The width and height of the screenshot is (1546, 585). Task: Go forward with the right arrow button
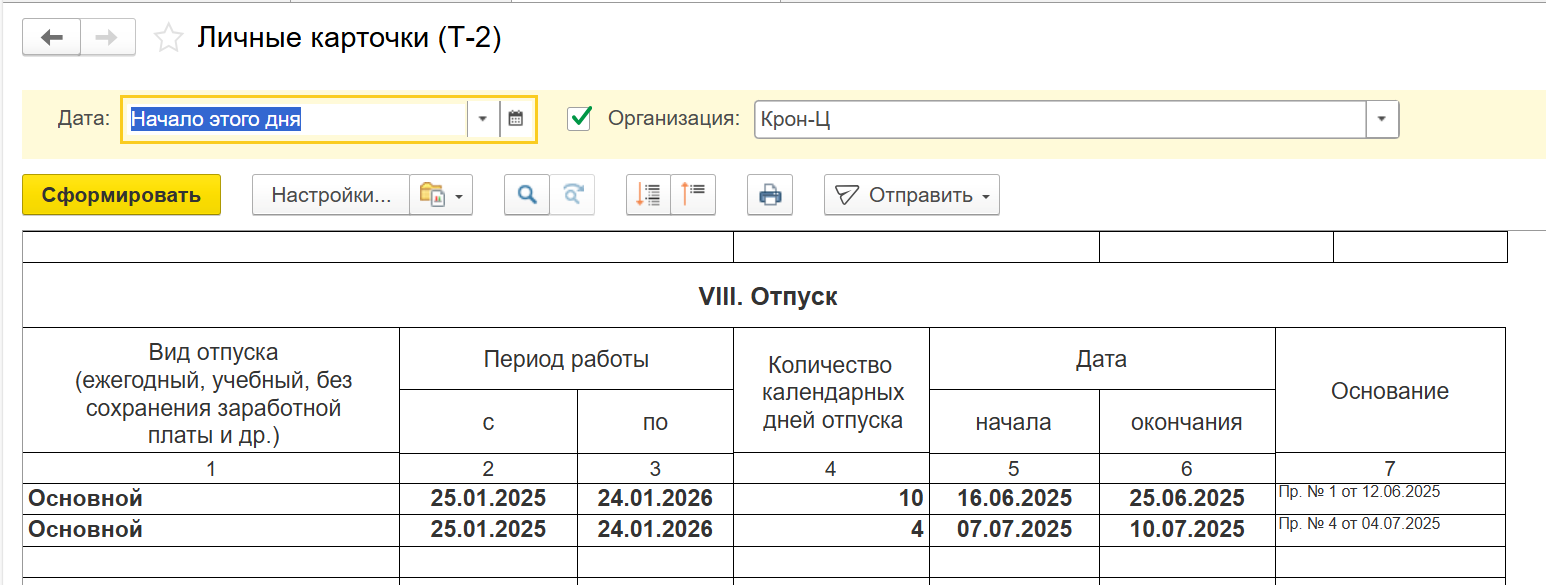107,38
